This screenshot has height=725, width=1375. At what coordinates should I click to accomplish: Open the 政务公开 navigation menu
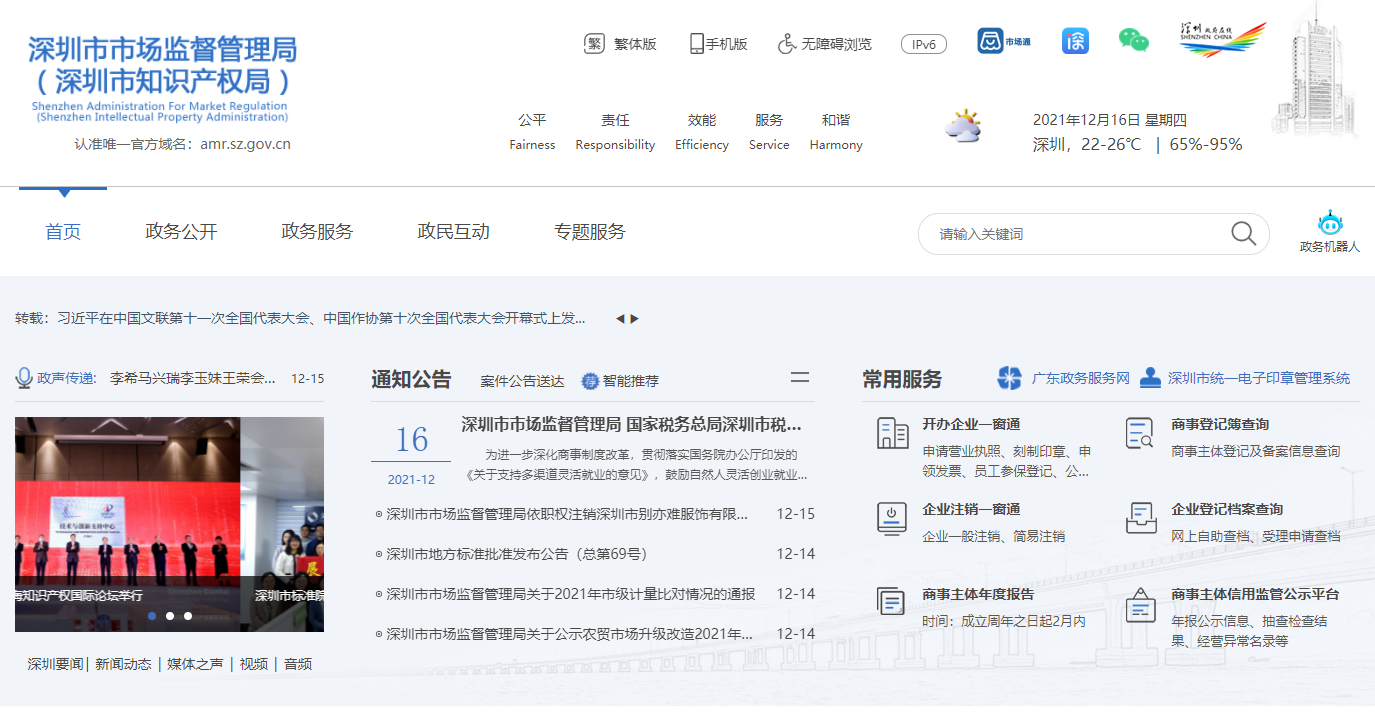click(181, 232)
